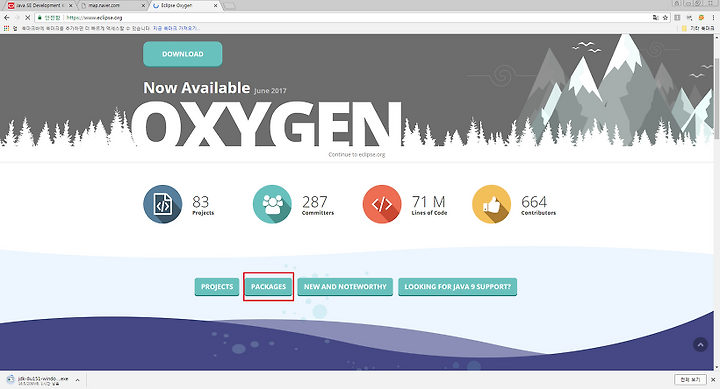Go back with the browser back arrow
Screen dimensions: 720x389
pos(6,17)
